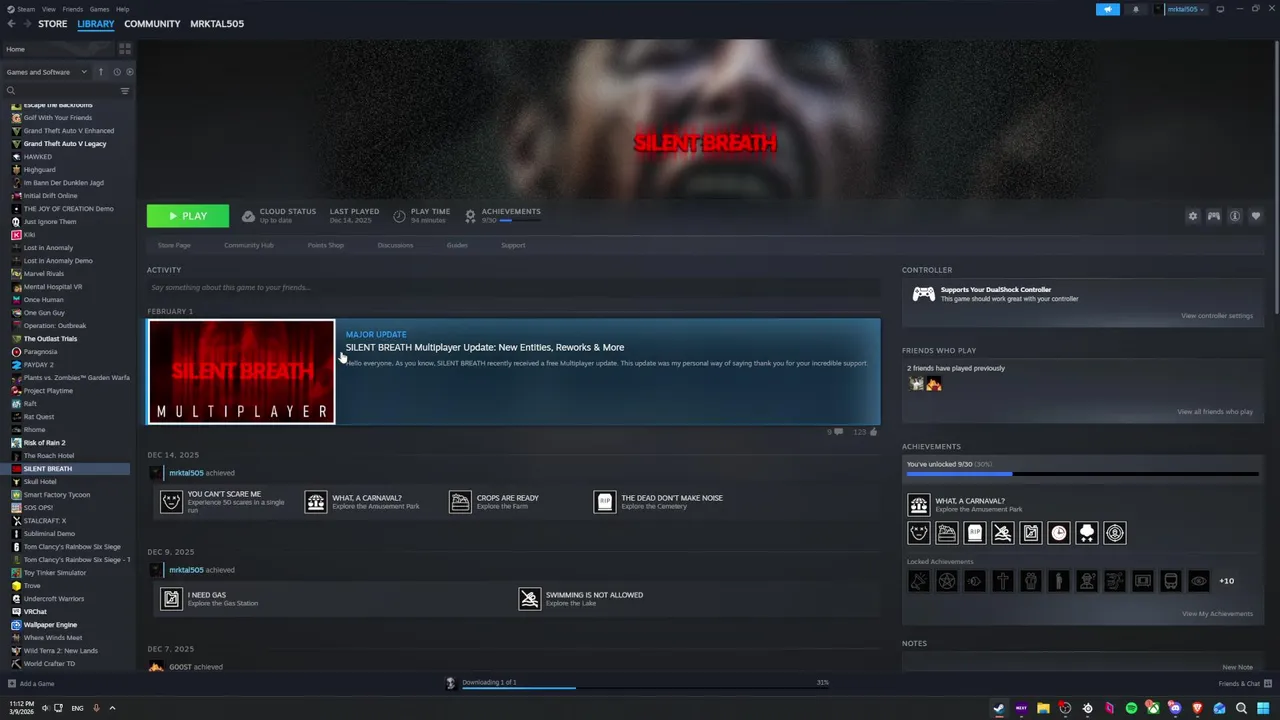Click the library search field
This screenshot has width=1280, height=720.
click(x=60, y=91)
